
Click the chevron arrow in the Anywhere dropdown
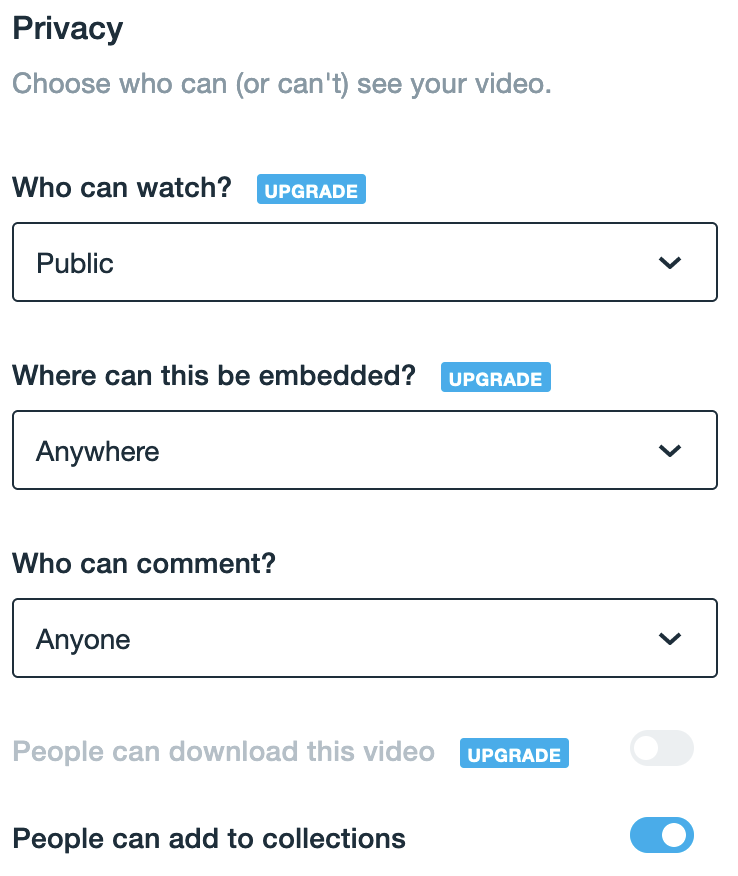(x=670, y=451)
